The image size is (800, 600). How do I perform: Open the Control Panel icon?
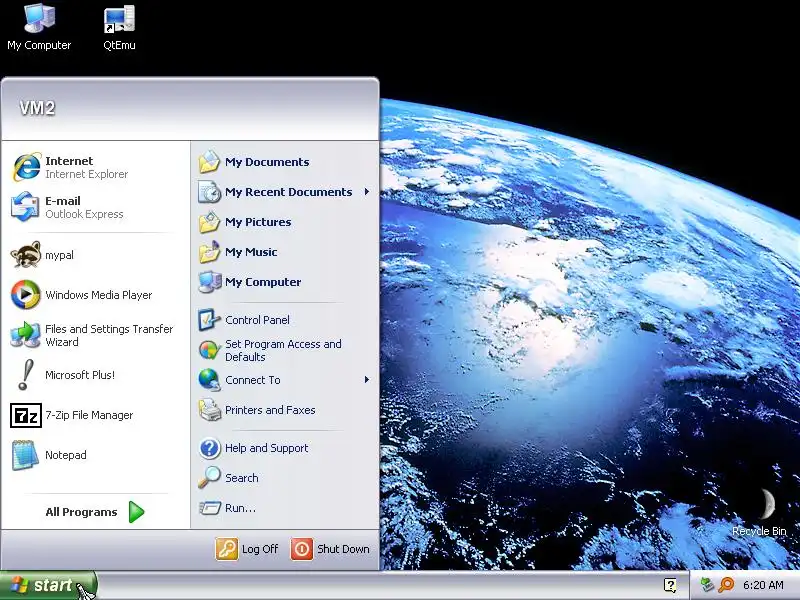click(x=209, y=320)
